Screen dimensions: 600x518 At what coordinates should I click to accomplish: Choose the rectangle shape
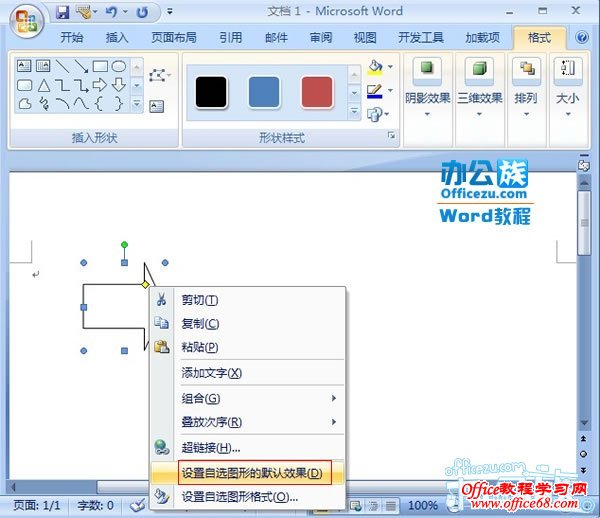click(100, 66)
